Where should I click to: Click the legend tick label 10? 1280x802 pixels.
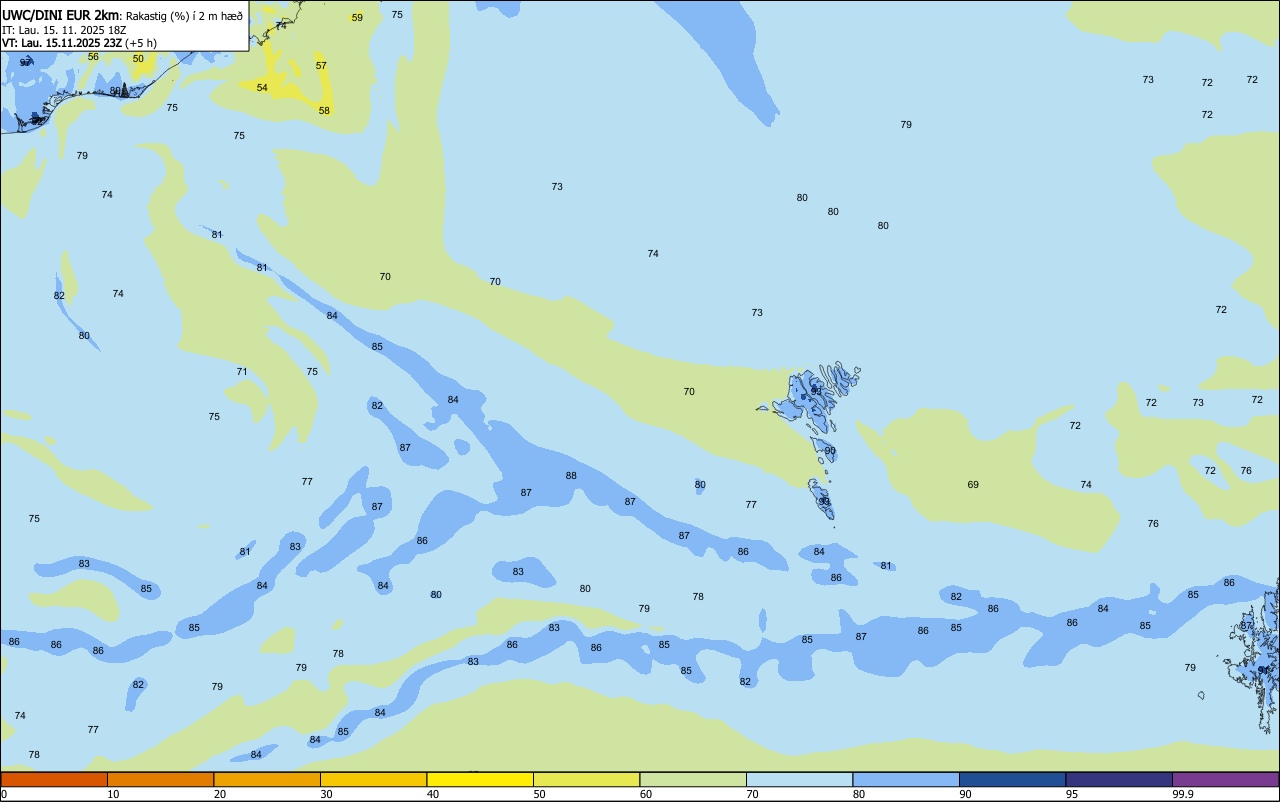(x=114, y=794)
